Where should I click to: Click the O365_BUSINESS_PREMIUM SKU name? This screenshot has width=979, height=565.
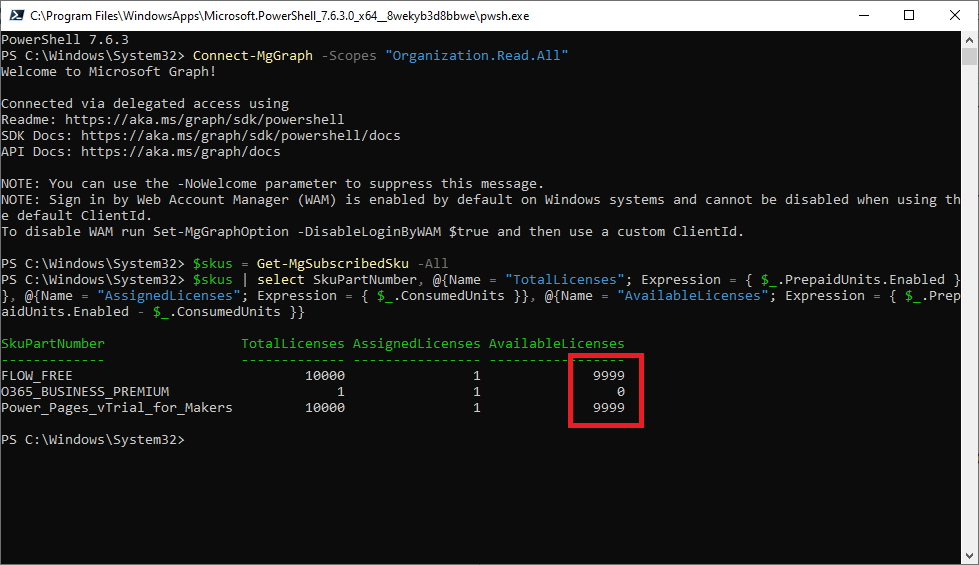click(85, 391)
